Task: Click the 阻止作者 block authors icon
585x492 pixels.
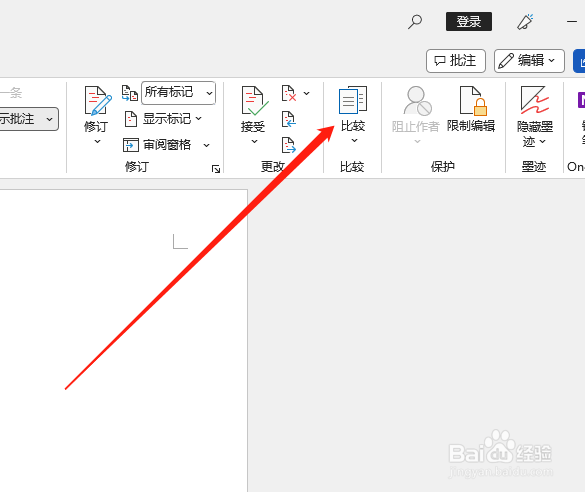Action: point(417,101)
